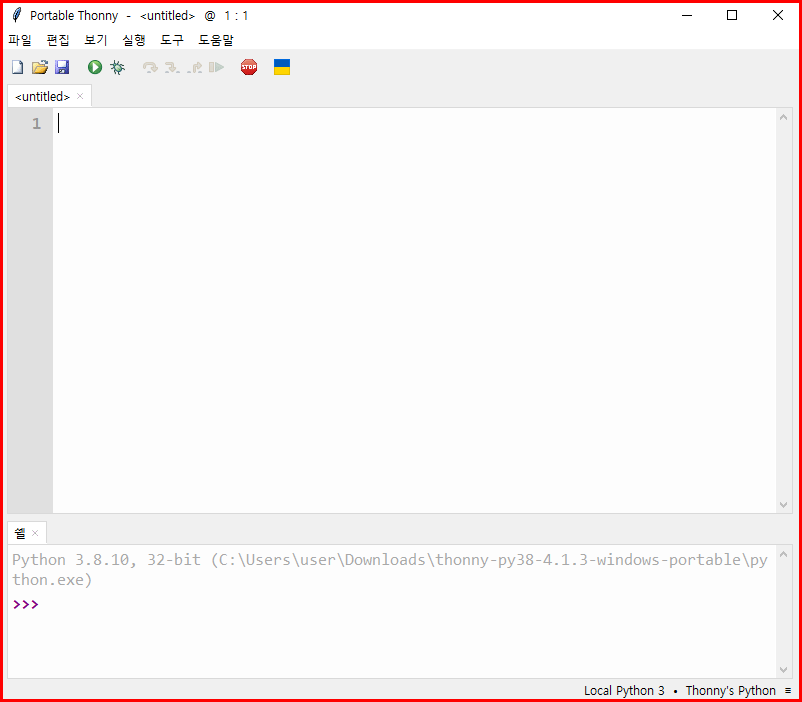The image size is (802, 702).
Task: Close the 쉘 shell tab
Action: pos(35,533)
